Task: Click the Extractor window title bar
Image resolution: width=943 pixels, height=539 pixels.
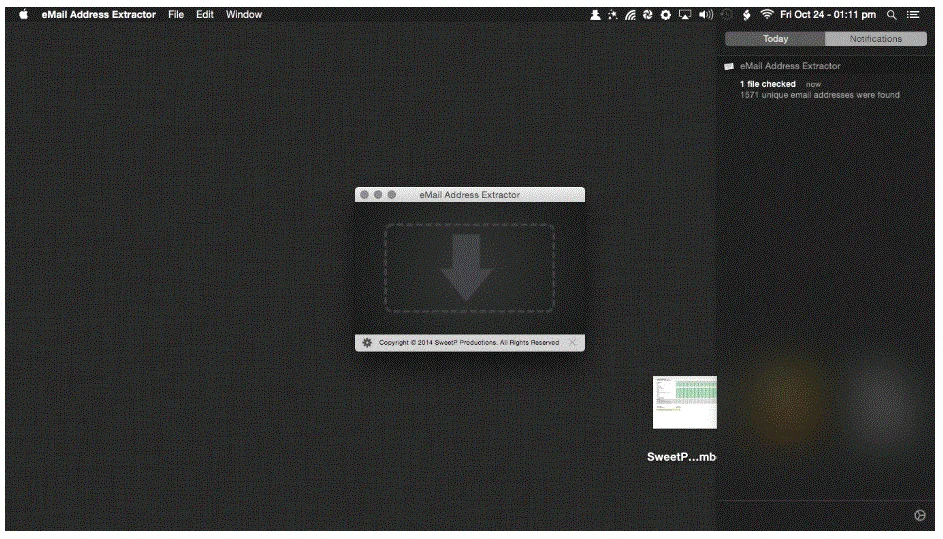Action: coord(470,194)
